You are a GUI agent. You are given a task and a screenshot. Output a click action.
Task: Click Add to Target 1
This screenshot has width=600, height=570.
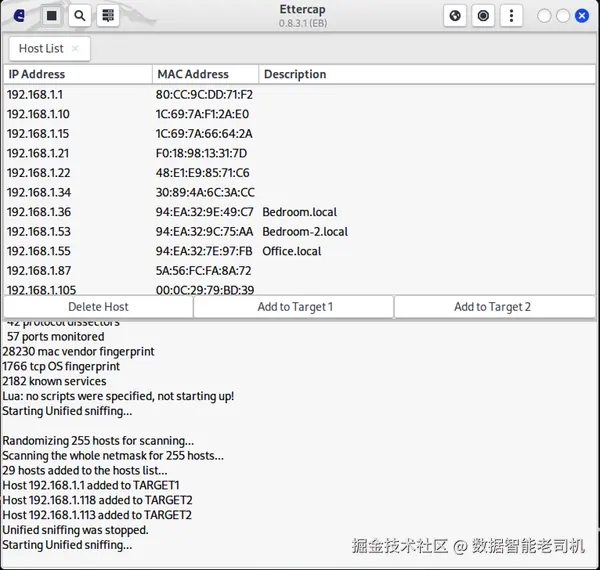pyautogui.click(x=294, y=307)
